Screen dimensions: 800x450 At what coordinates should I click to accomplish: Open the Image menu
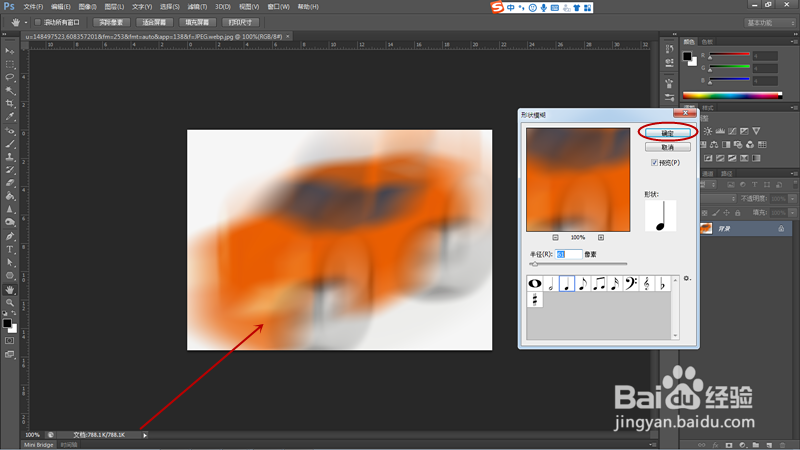88,7
